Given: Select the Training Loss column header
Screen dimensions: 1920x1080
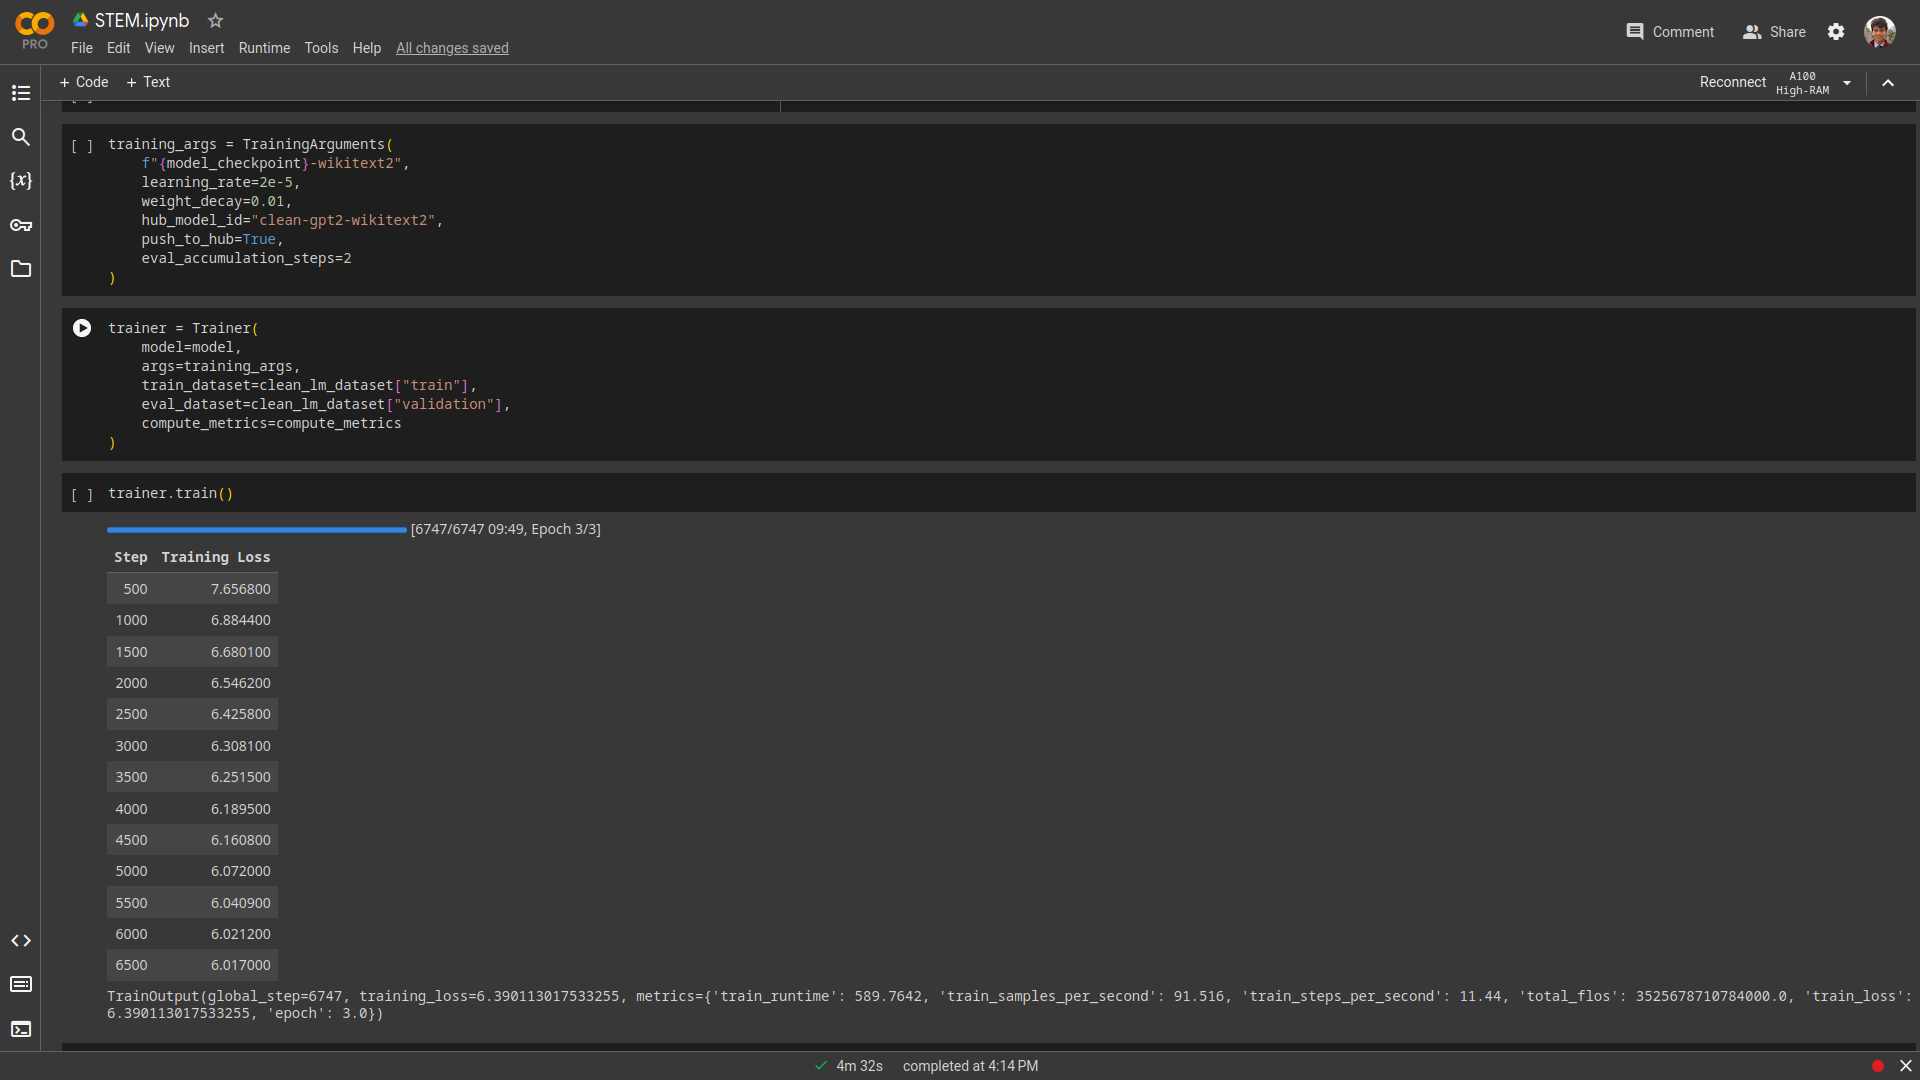Looking at the screenshot, I should 216,557.
